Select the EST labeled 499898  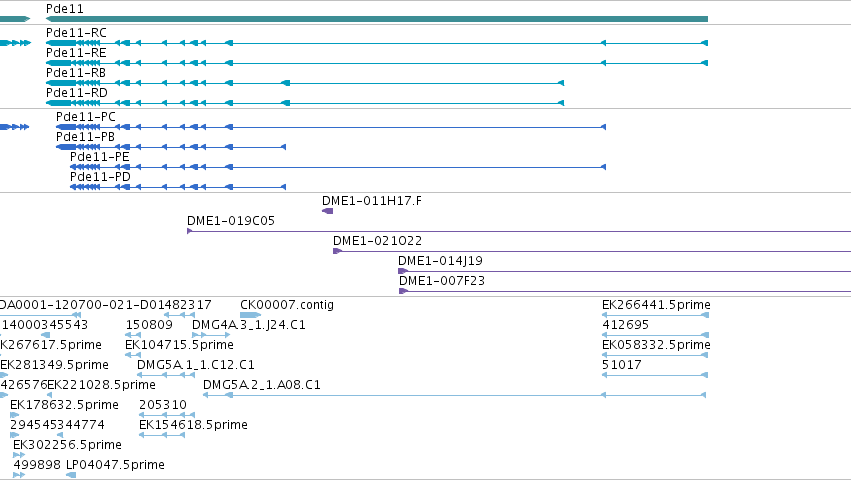[37, 465]
